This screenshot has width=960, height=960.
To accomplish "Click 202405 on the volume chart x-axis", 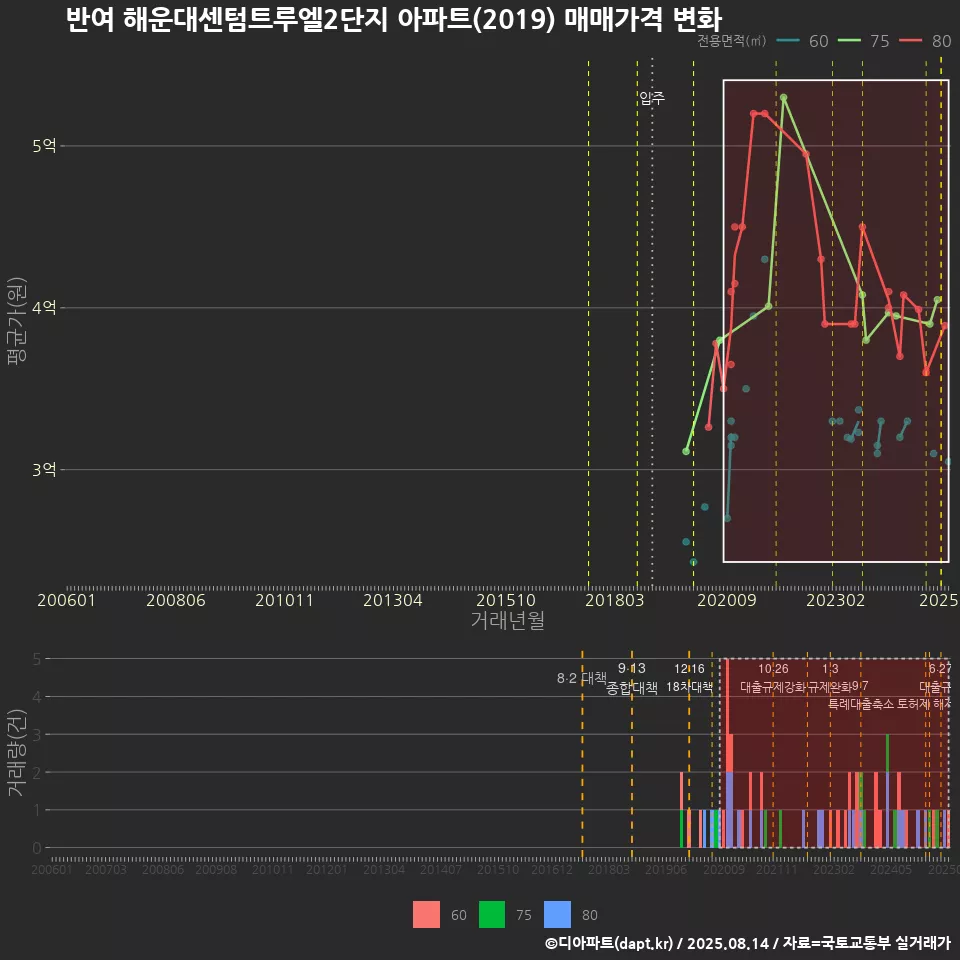I will [891, 869].
